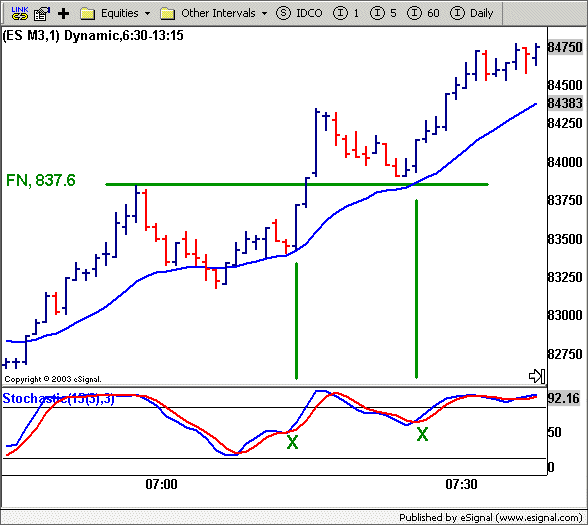Switch to the 1-minute interval
This screenshot has height=525, width=588.
[346, 14]
